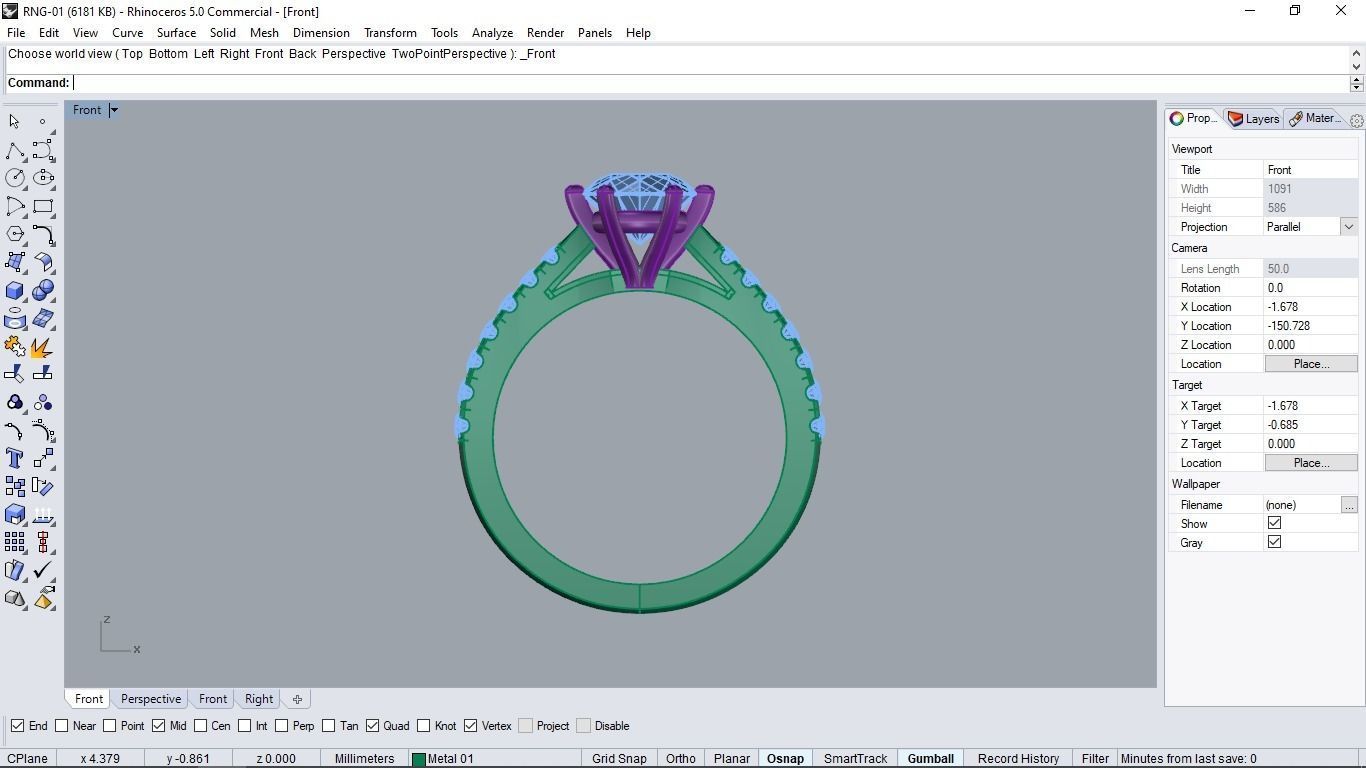
Task: Open the Millimeters units pane
Action: pos(364,758)
